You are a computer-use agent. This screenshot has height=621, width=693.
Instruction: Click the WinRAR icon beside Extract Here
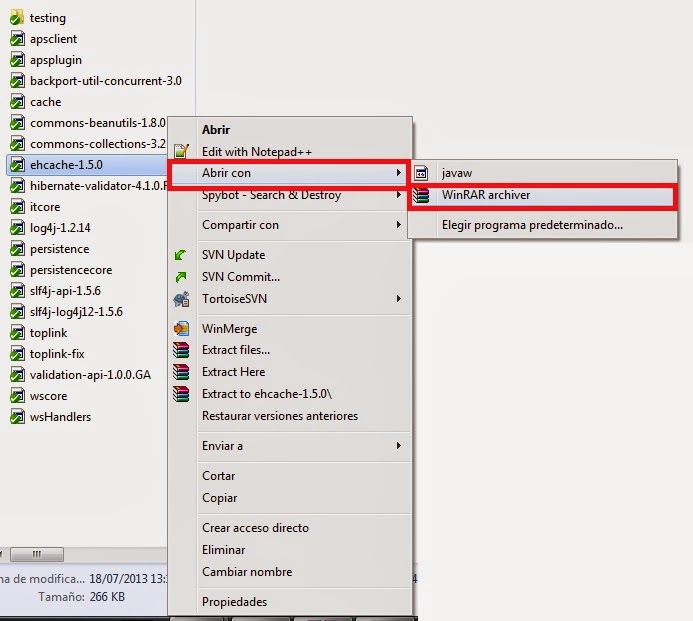tap(181, 372)
